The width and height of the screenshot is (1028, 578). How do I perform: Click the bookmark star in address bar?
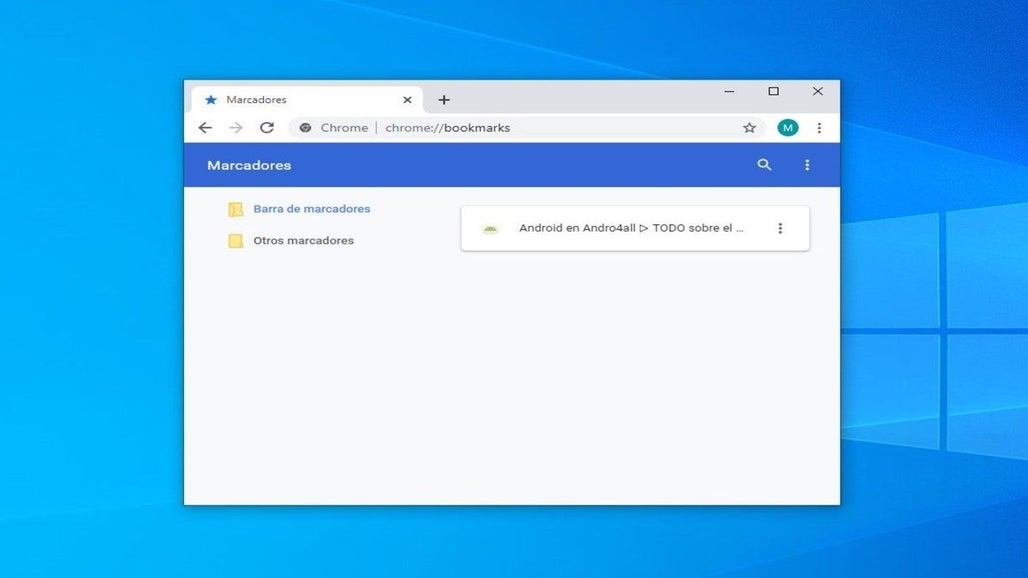[749, 128]
